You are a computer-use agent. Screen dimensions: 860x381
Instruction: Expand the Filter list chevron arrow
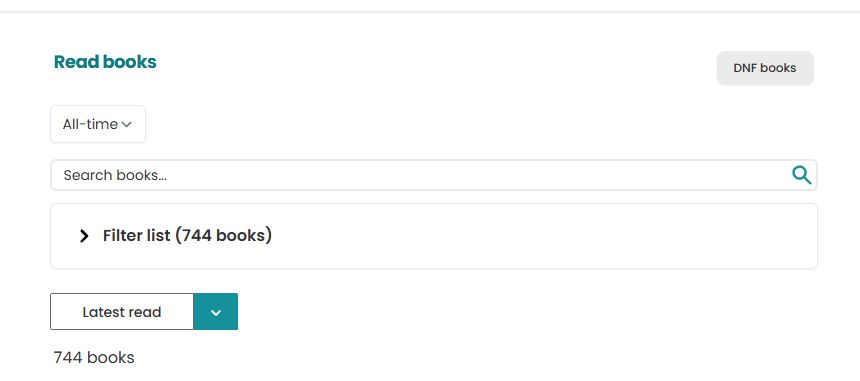click(x=84, y=236)
